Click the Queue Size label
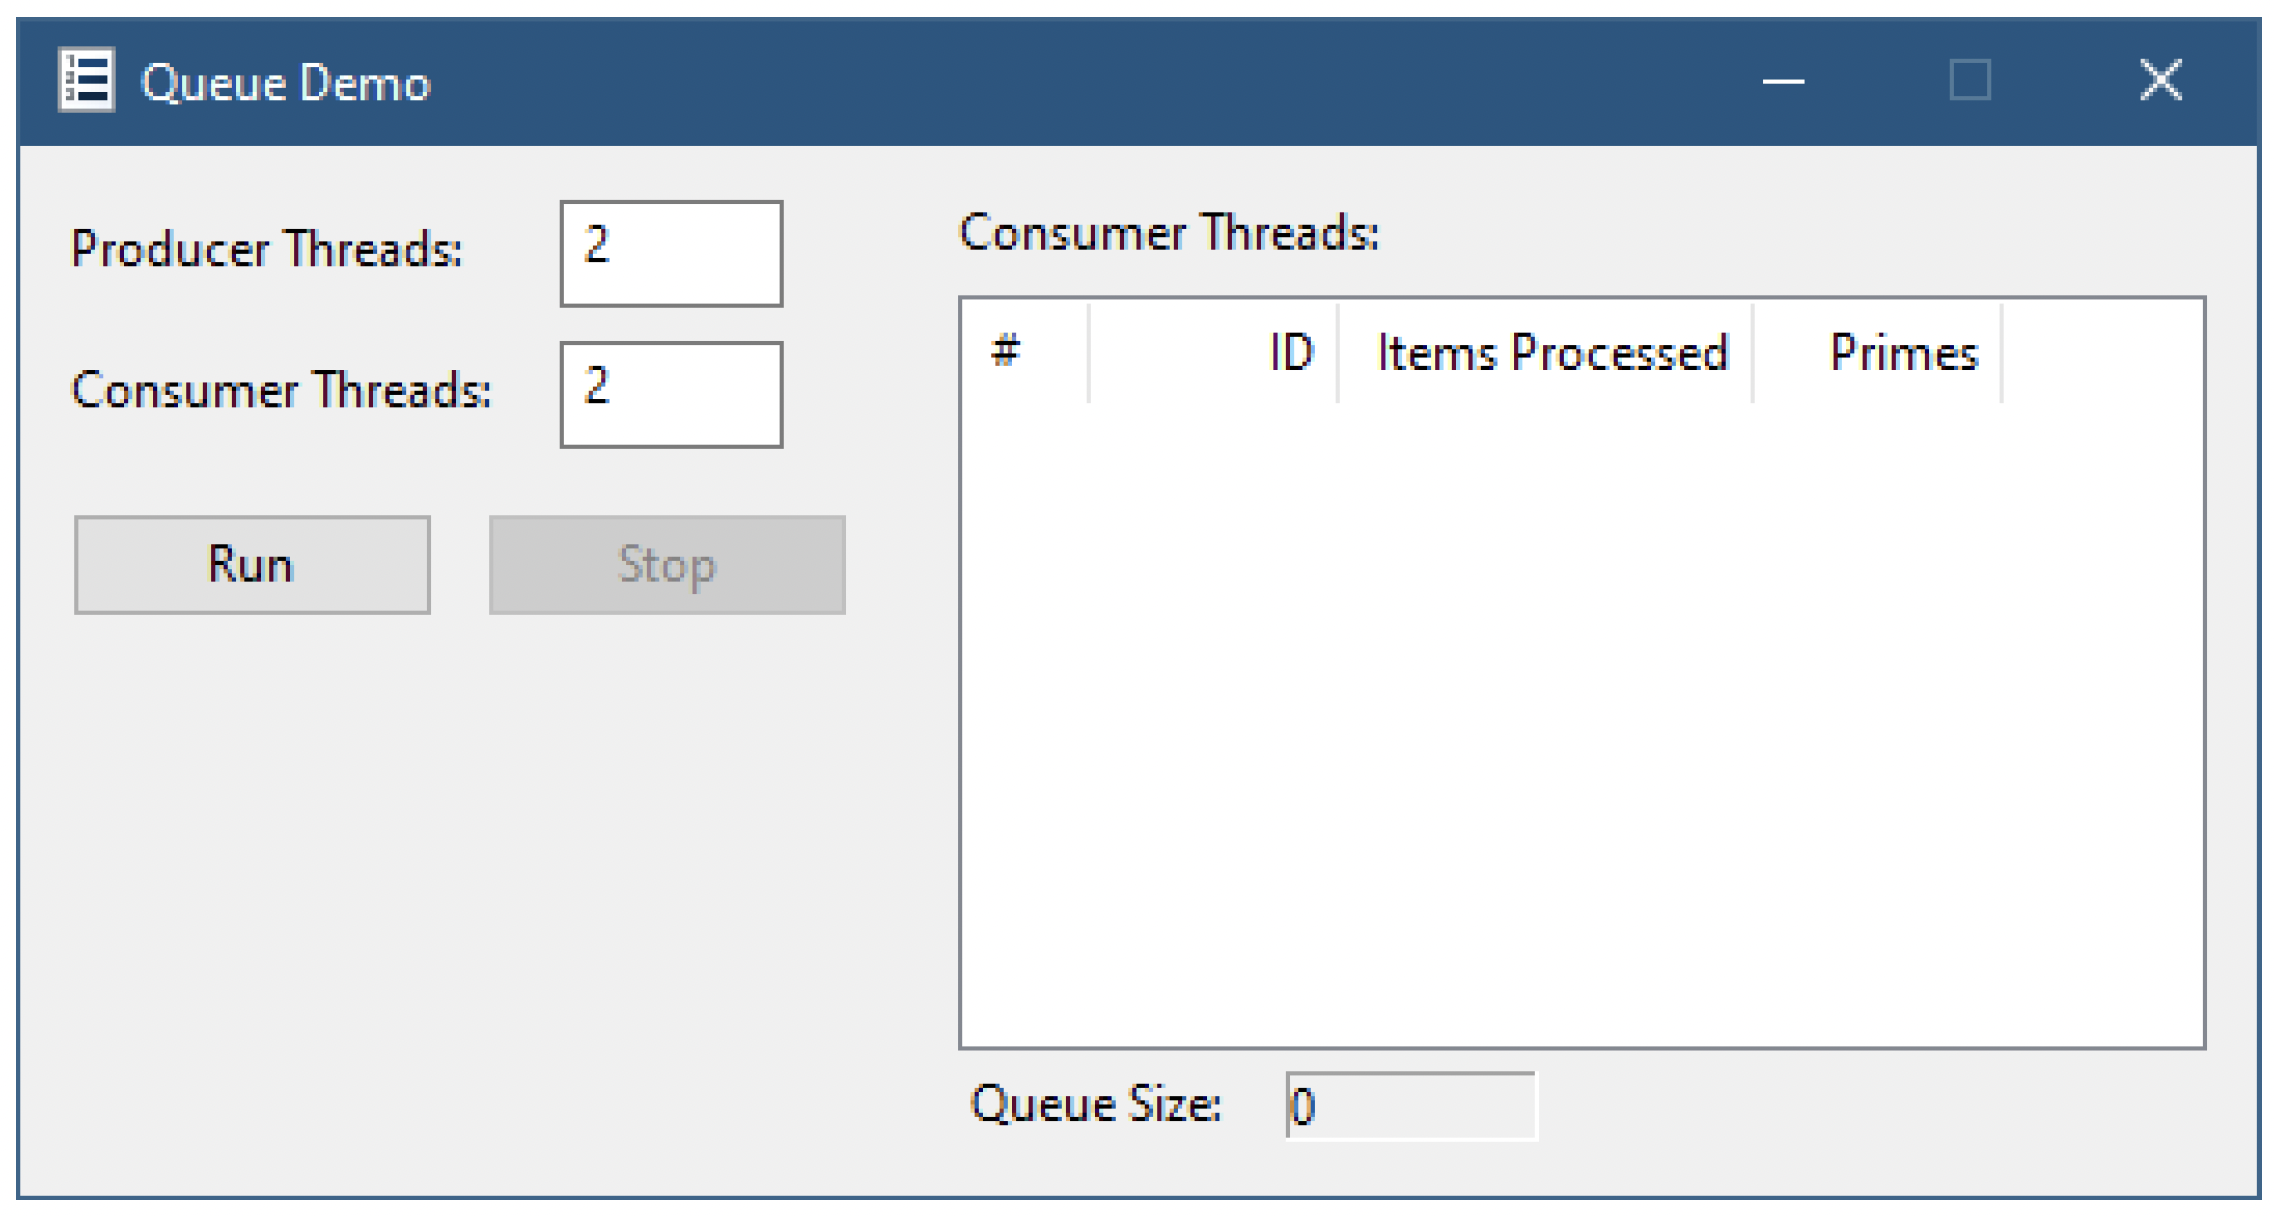 [x=1096, y=1105]
